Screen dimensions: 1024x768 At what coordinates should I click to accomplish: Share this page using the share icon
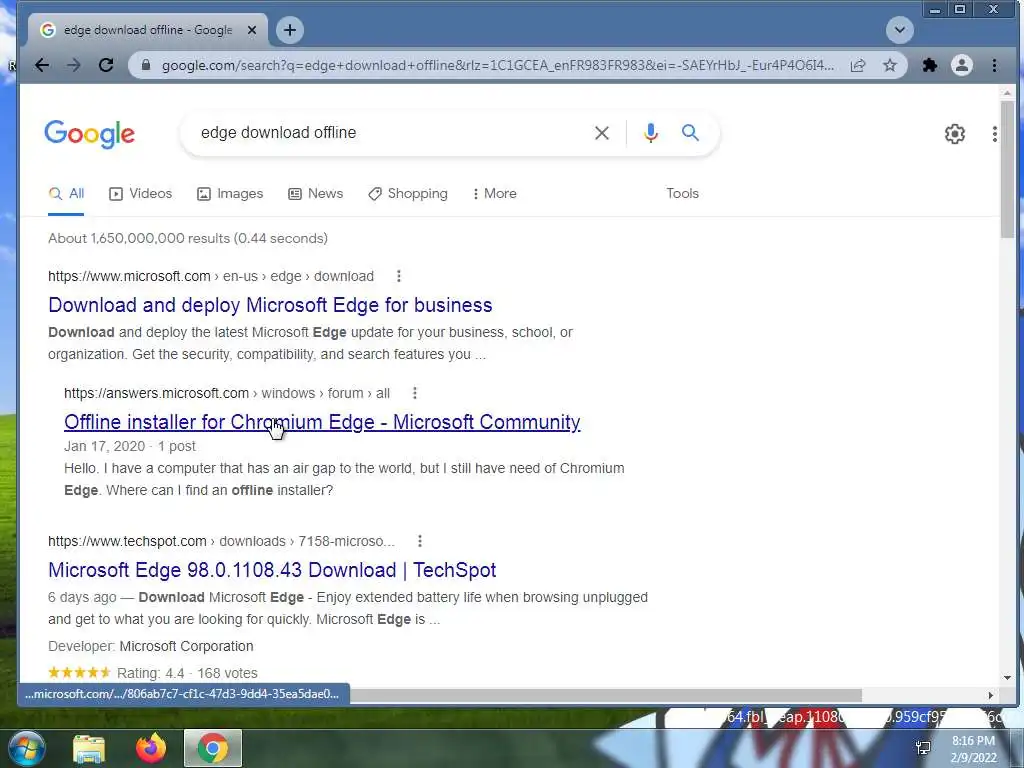[858, 65]
